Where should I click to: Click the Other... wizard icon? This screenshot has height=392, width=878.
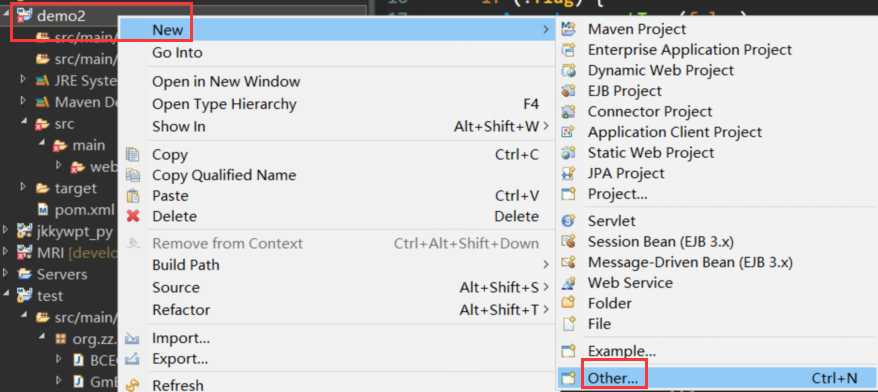(568, 379)
